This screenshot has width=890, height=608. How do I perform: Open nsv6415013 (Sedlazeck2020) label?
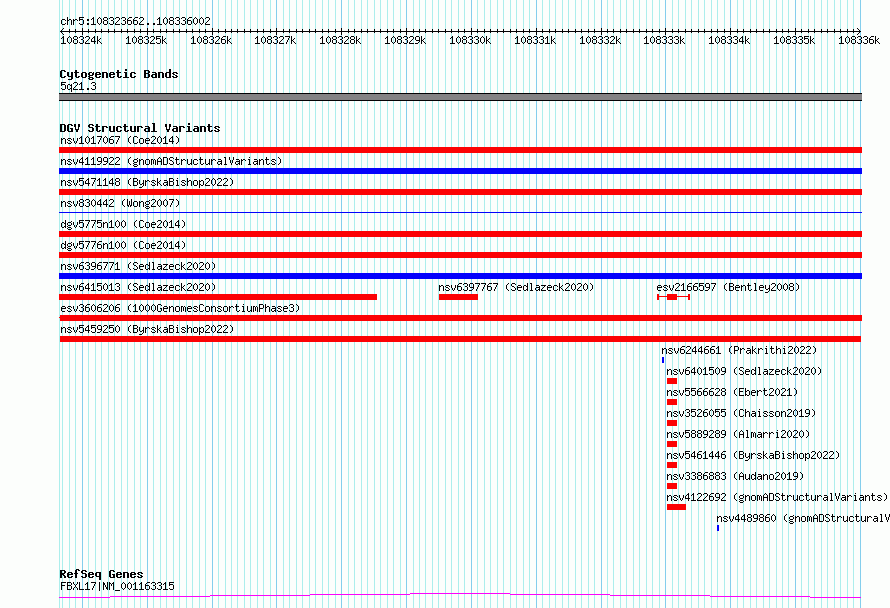138,287
